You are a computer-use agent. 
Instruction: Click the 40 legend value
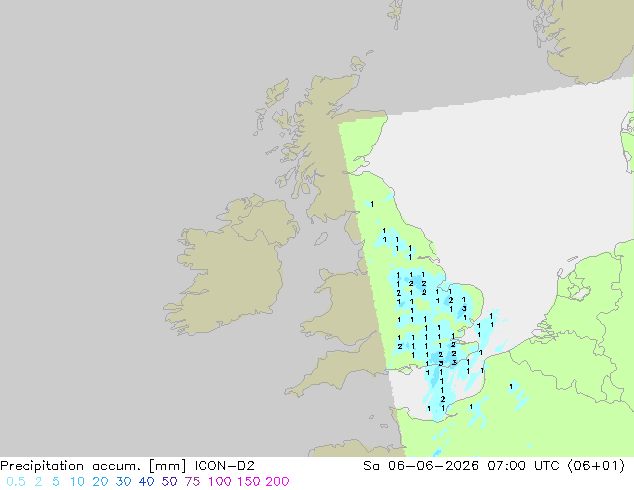pyautogui.click(x=146, y=482)
